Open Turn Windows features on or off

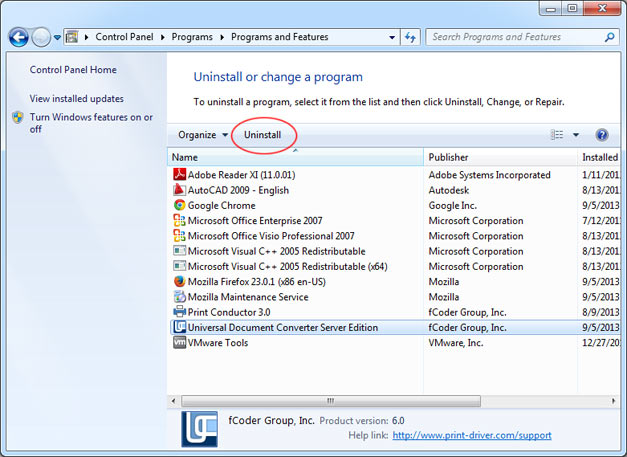pyautogui.click(x=91, y=123)
